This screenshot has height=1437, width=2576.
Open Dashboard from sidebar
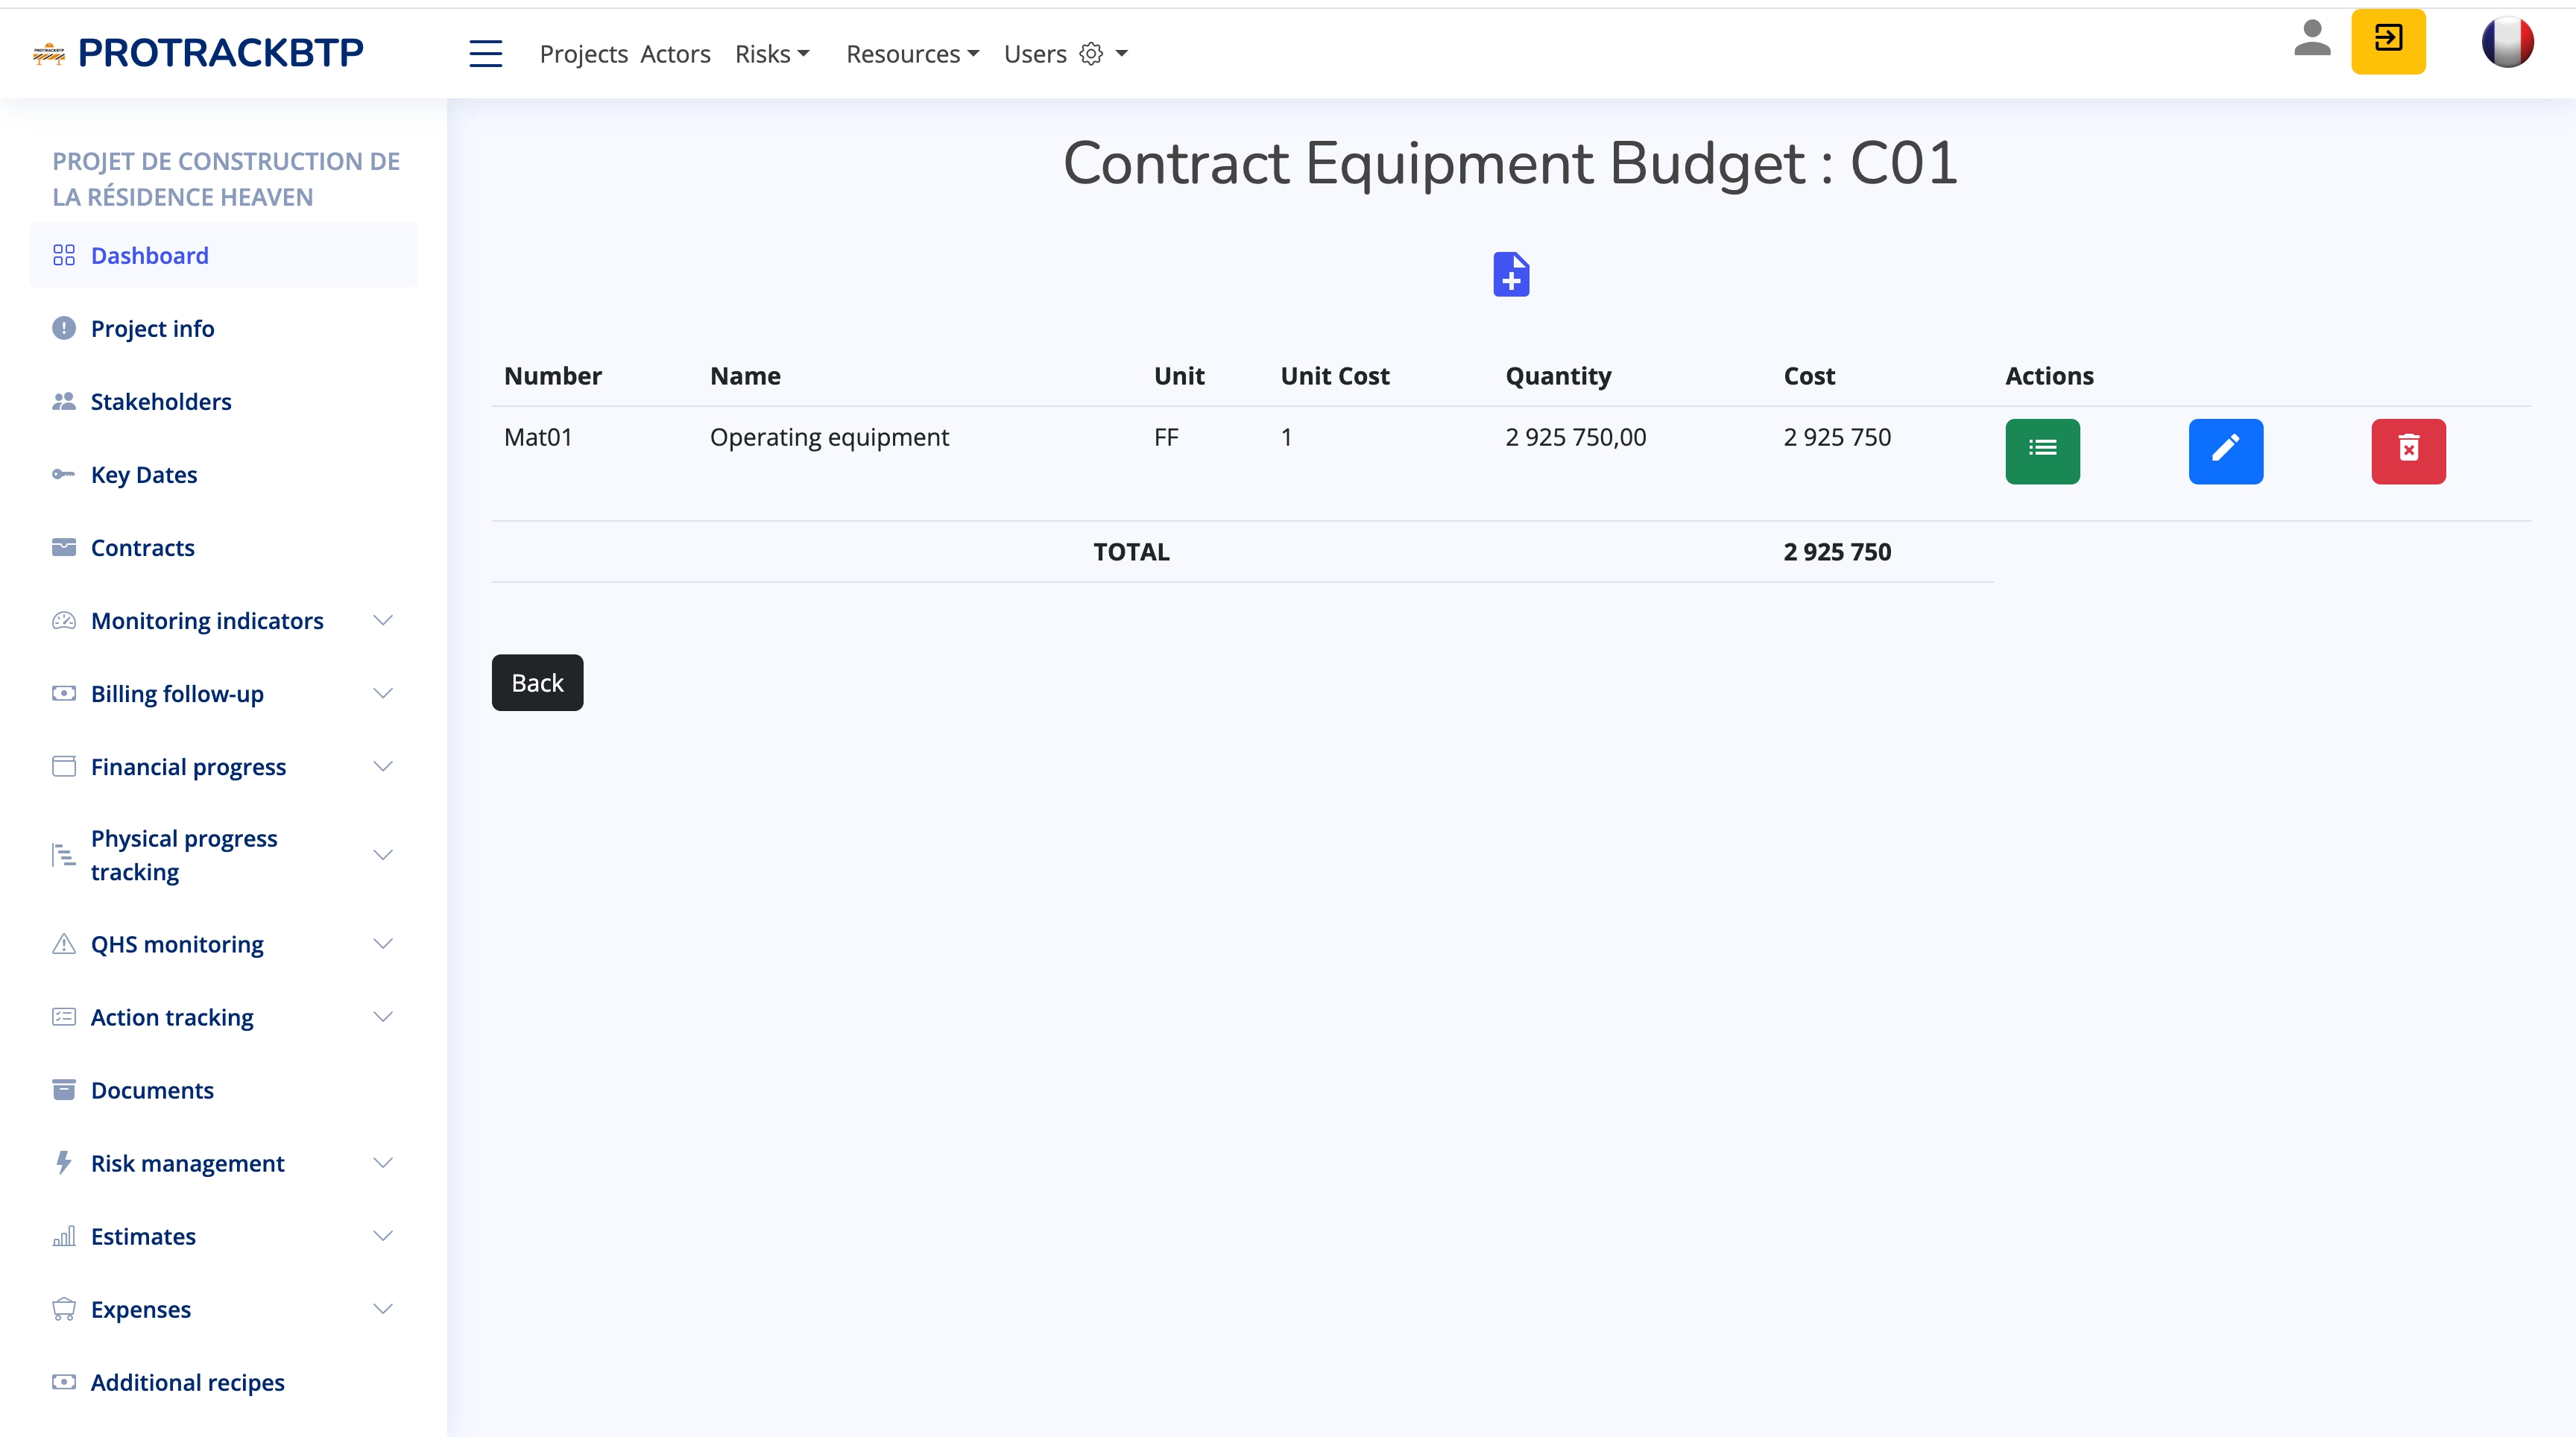(223, 255)
